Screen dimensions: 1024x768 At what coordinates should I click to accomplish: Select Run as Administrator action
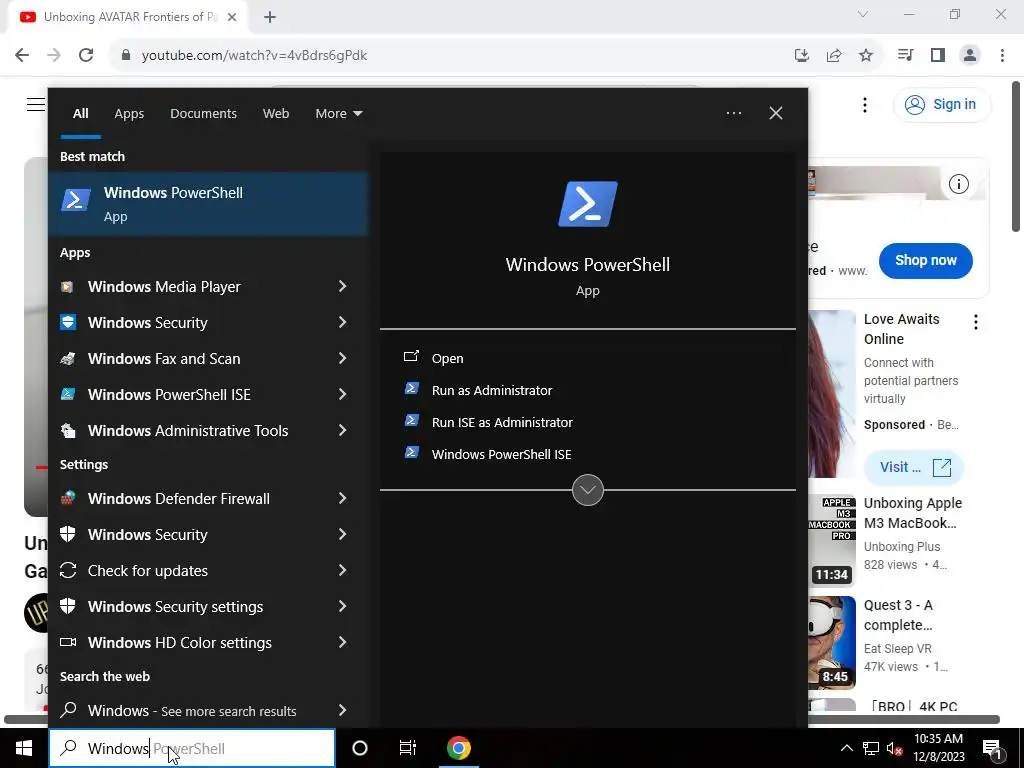pyautogui.click(x=492, y=390)
